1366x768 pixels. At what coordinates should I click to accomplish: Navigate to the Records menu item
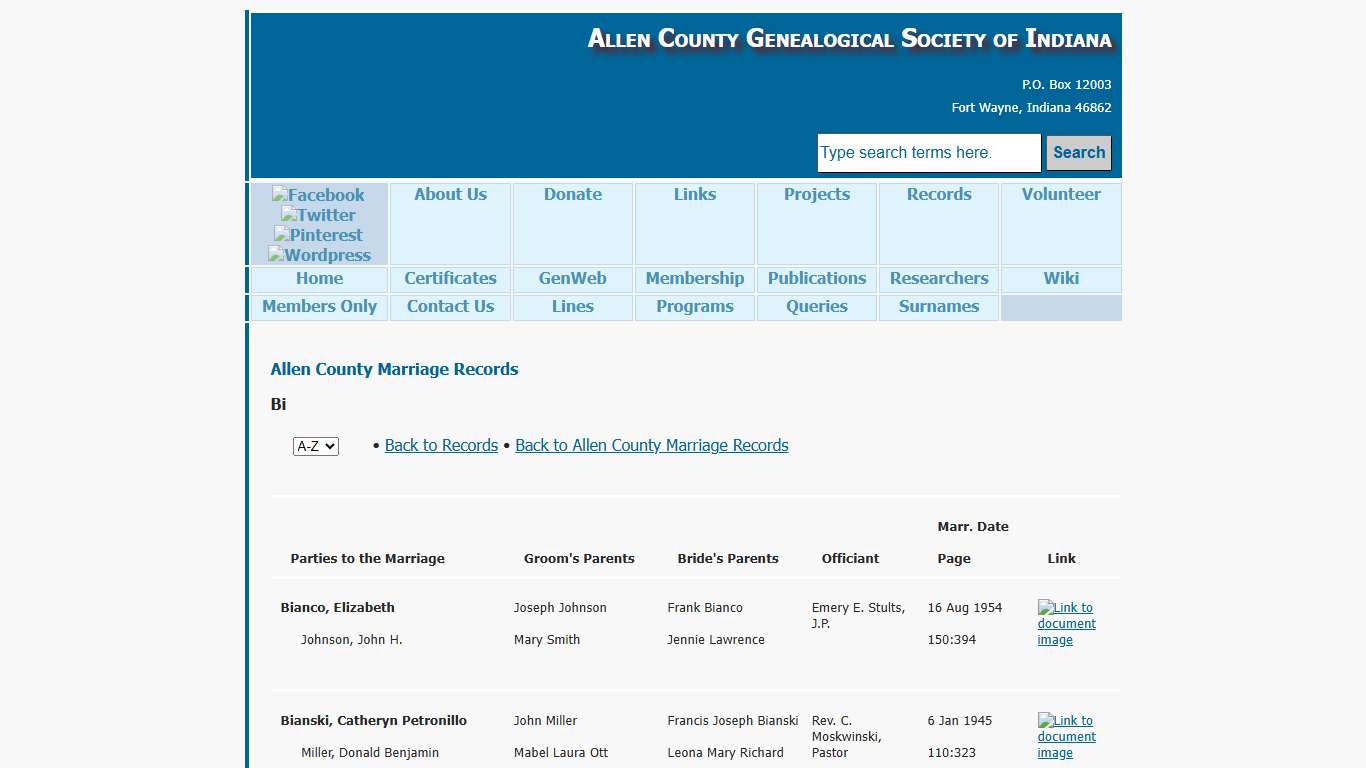click(938, 194)
